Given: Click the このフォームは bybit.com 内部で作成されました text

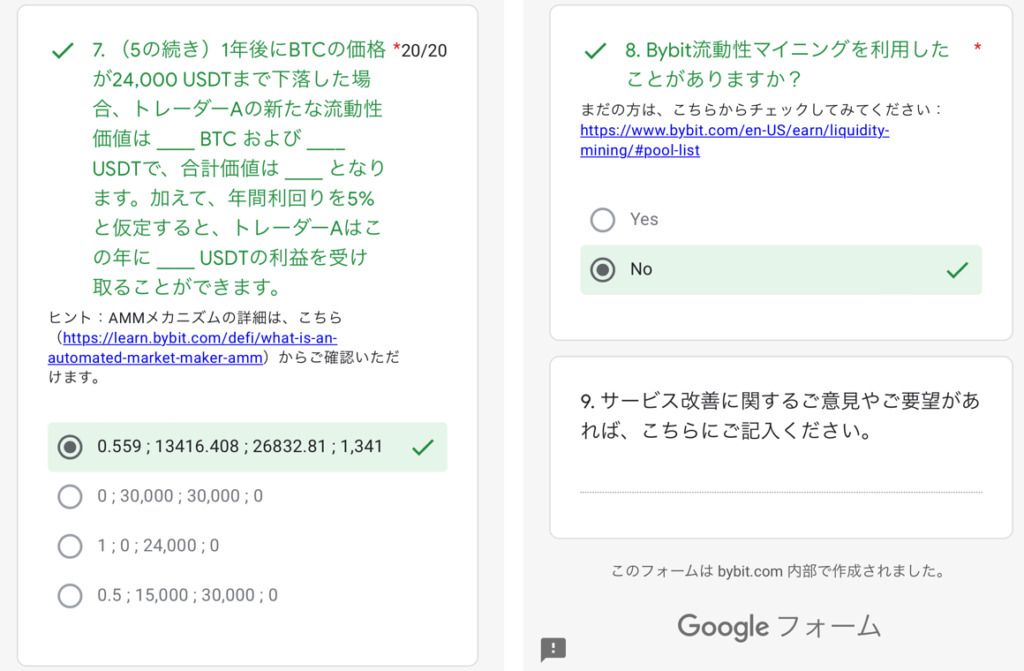Looking at the screenshot, I should 778,571.
